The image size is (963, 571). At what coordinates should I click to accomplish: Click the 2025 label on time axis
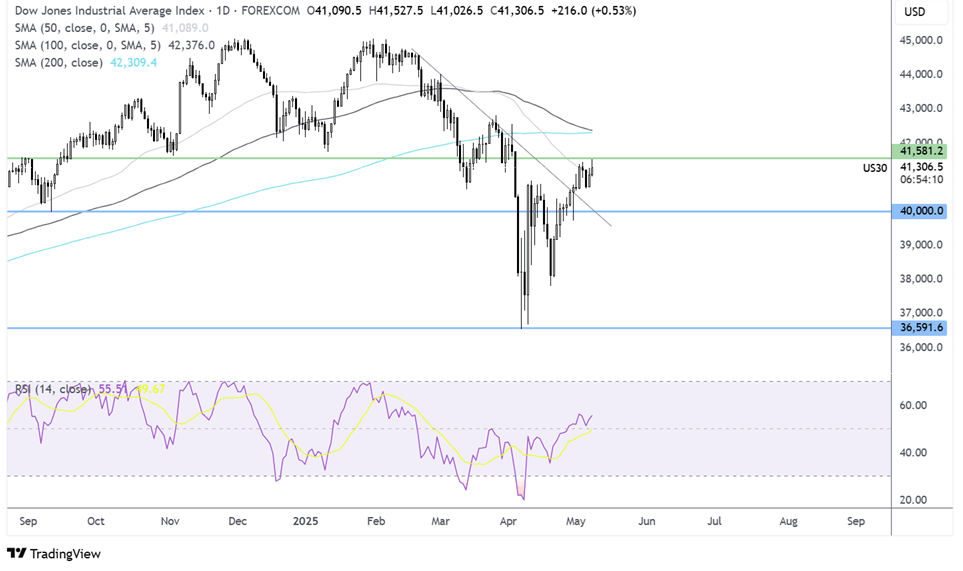click(305, 521)
